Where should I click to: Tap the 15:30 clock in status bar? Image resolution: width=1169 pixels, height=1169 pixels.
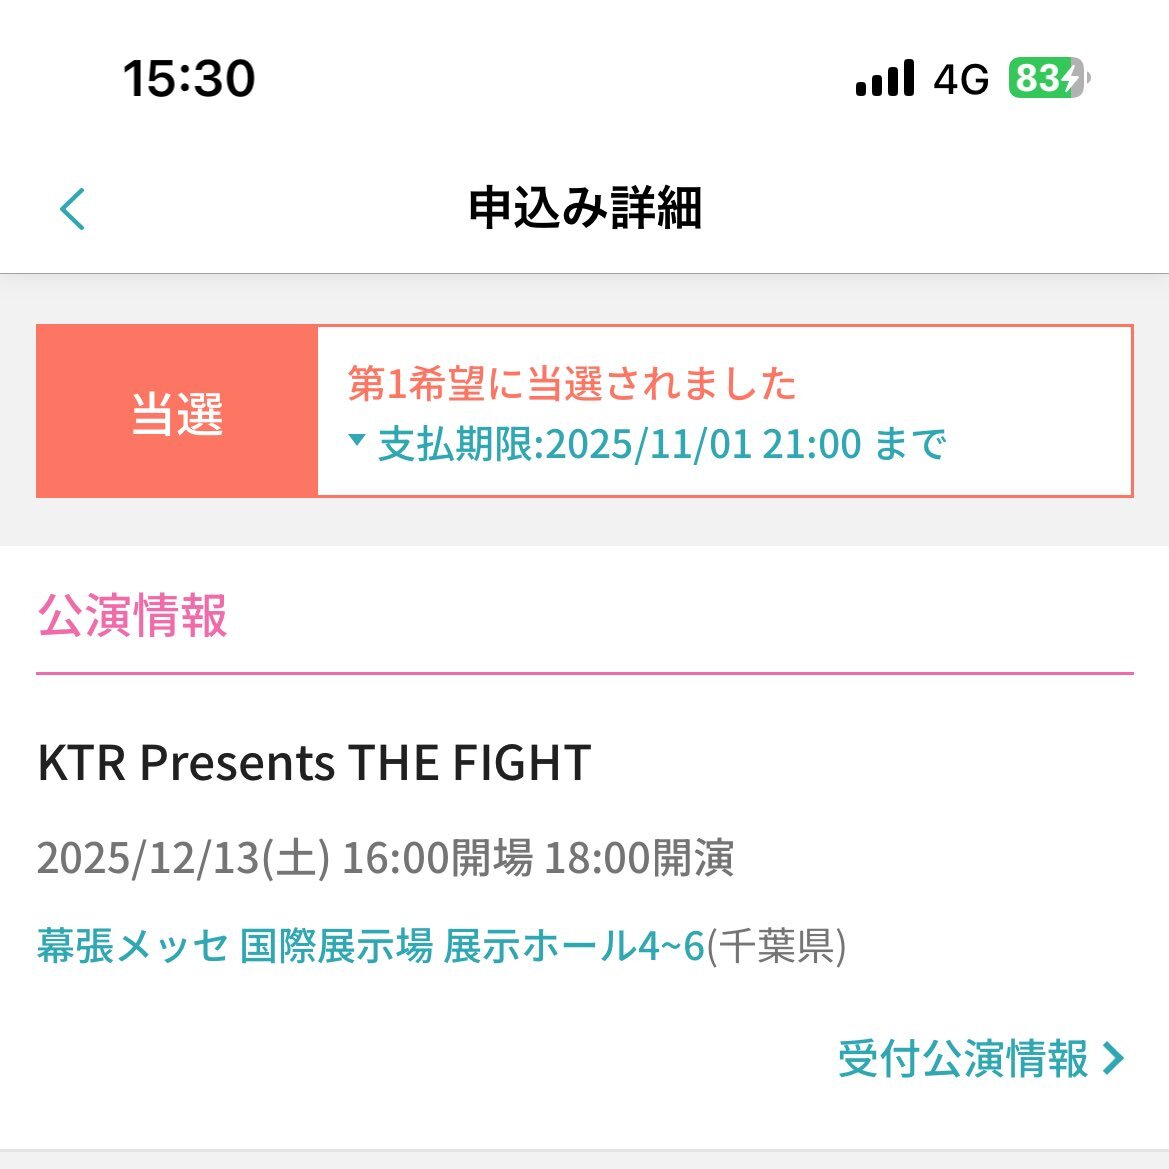point(189,78)
